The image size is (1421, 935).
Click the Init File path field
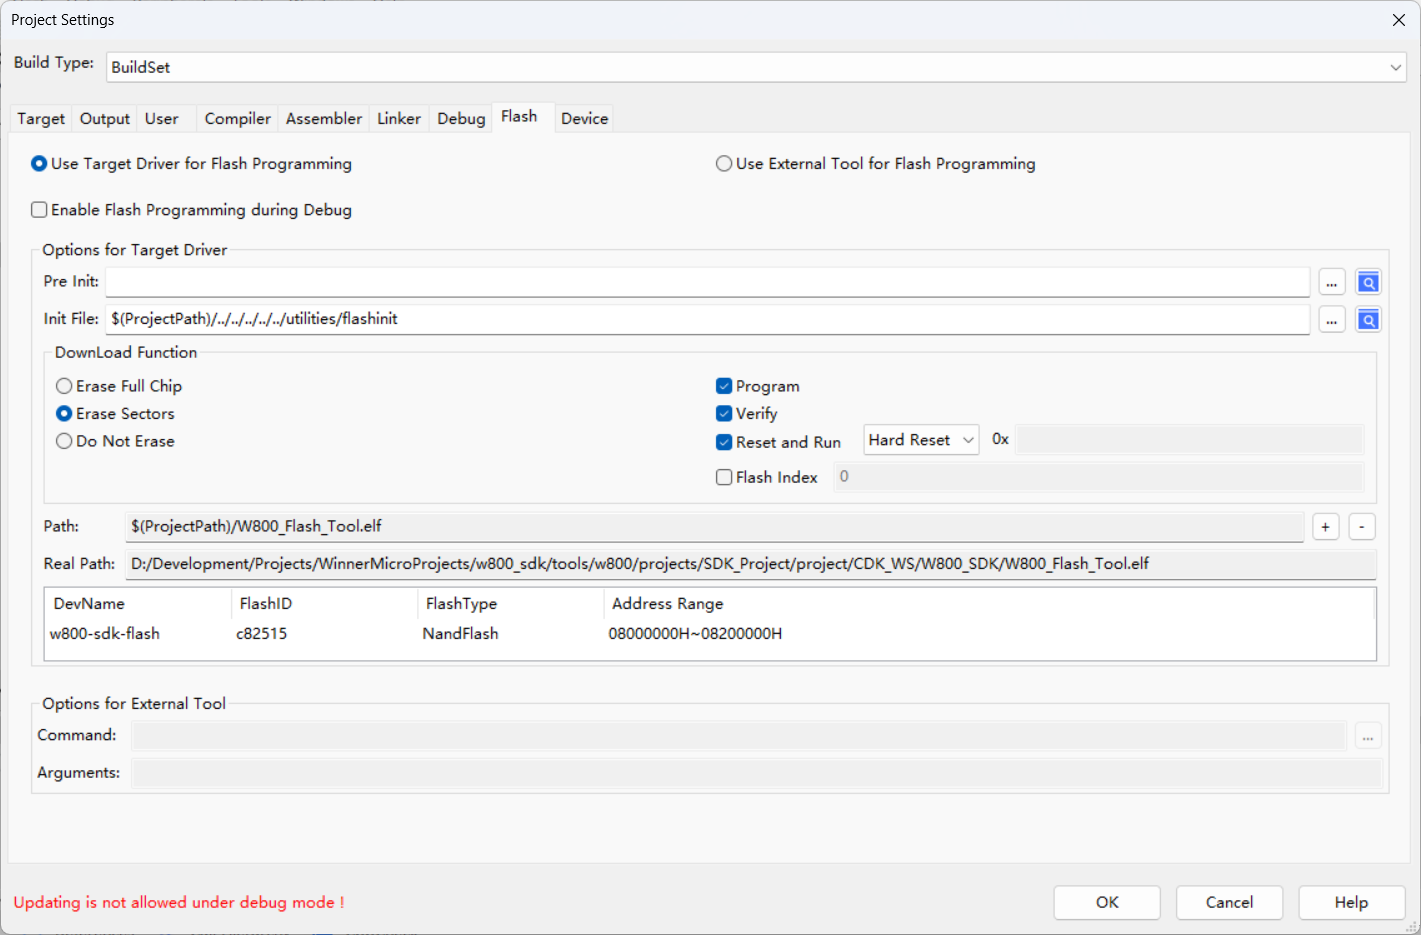pyautogui.click(x=707, y=319)
